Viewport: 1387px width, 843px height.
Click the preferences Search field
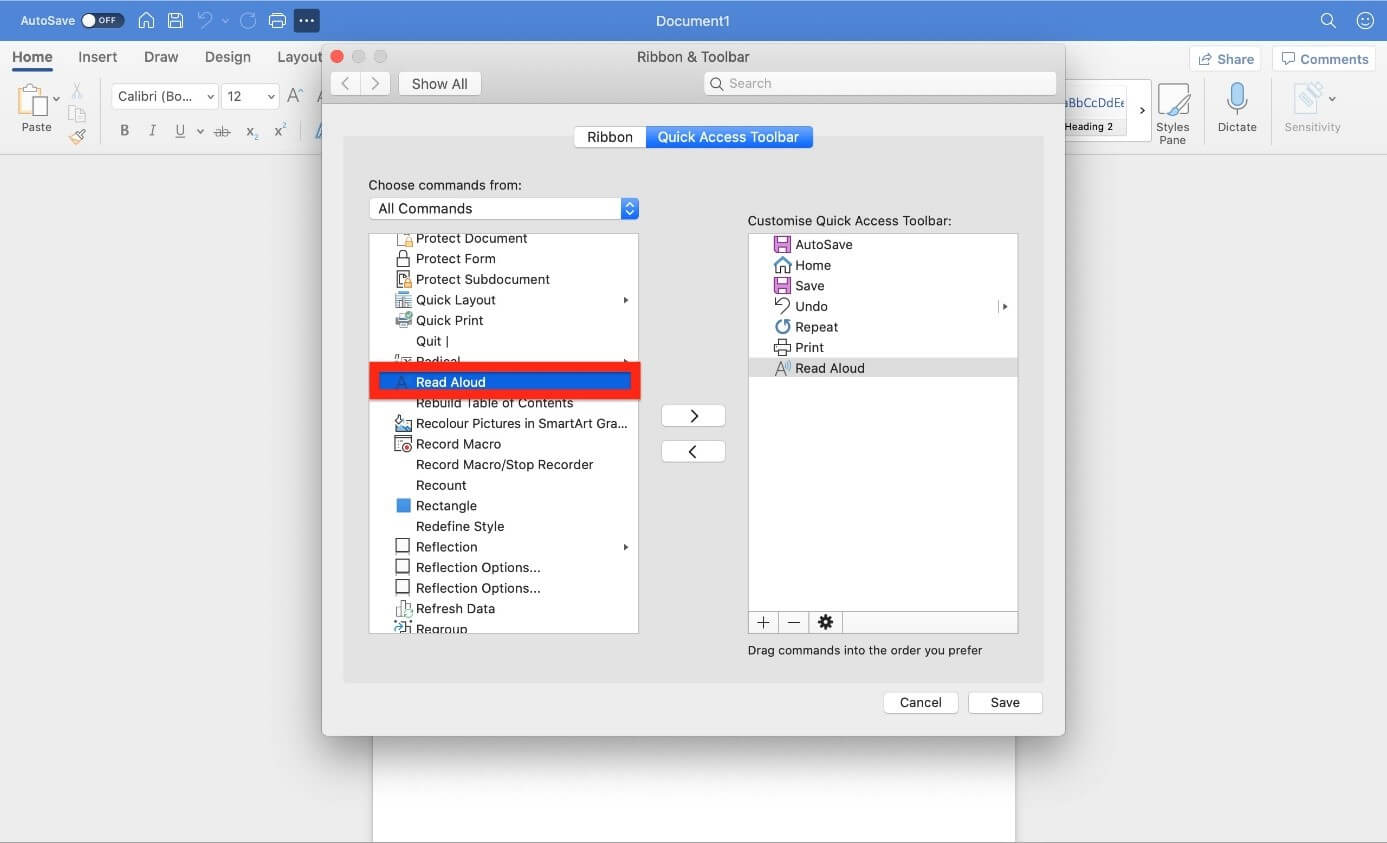click(880, 84)
